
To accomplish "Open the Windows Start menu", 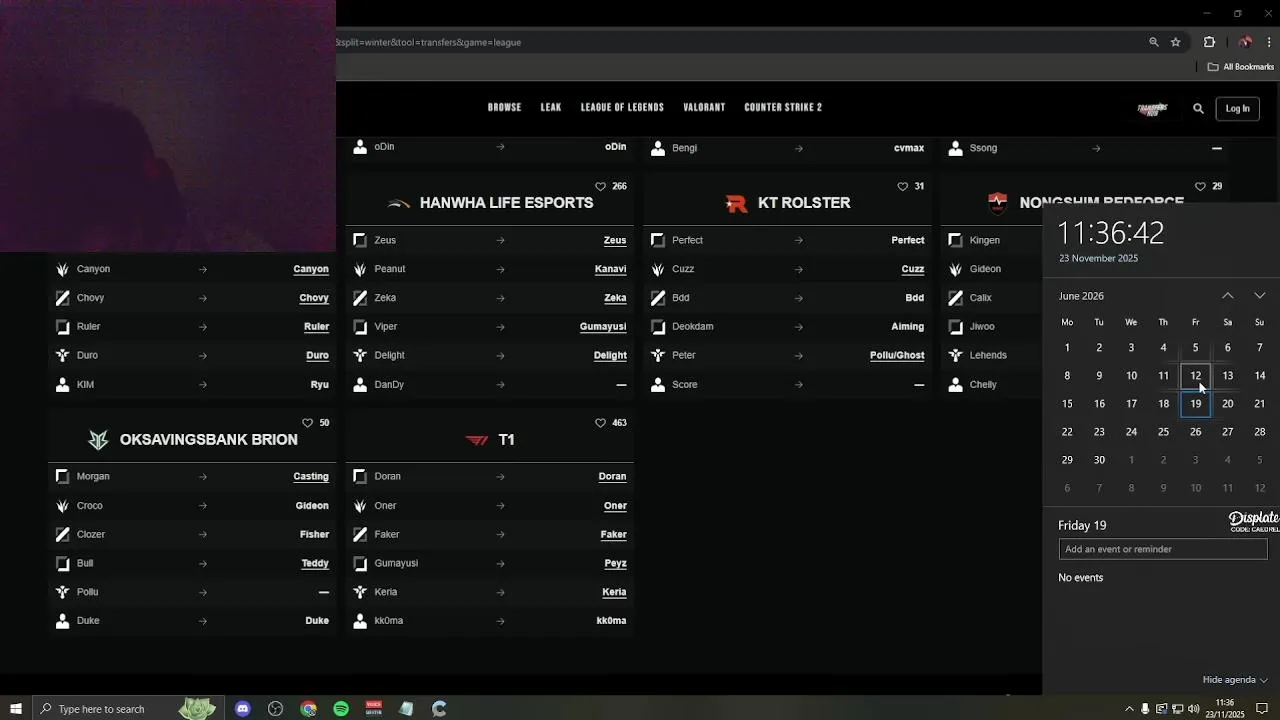I will point(16,708).
